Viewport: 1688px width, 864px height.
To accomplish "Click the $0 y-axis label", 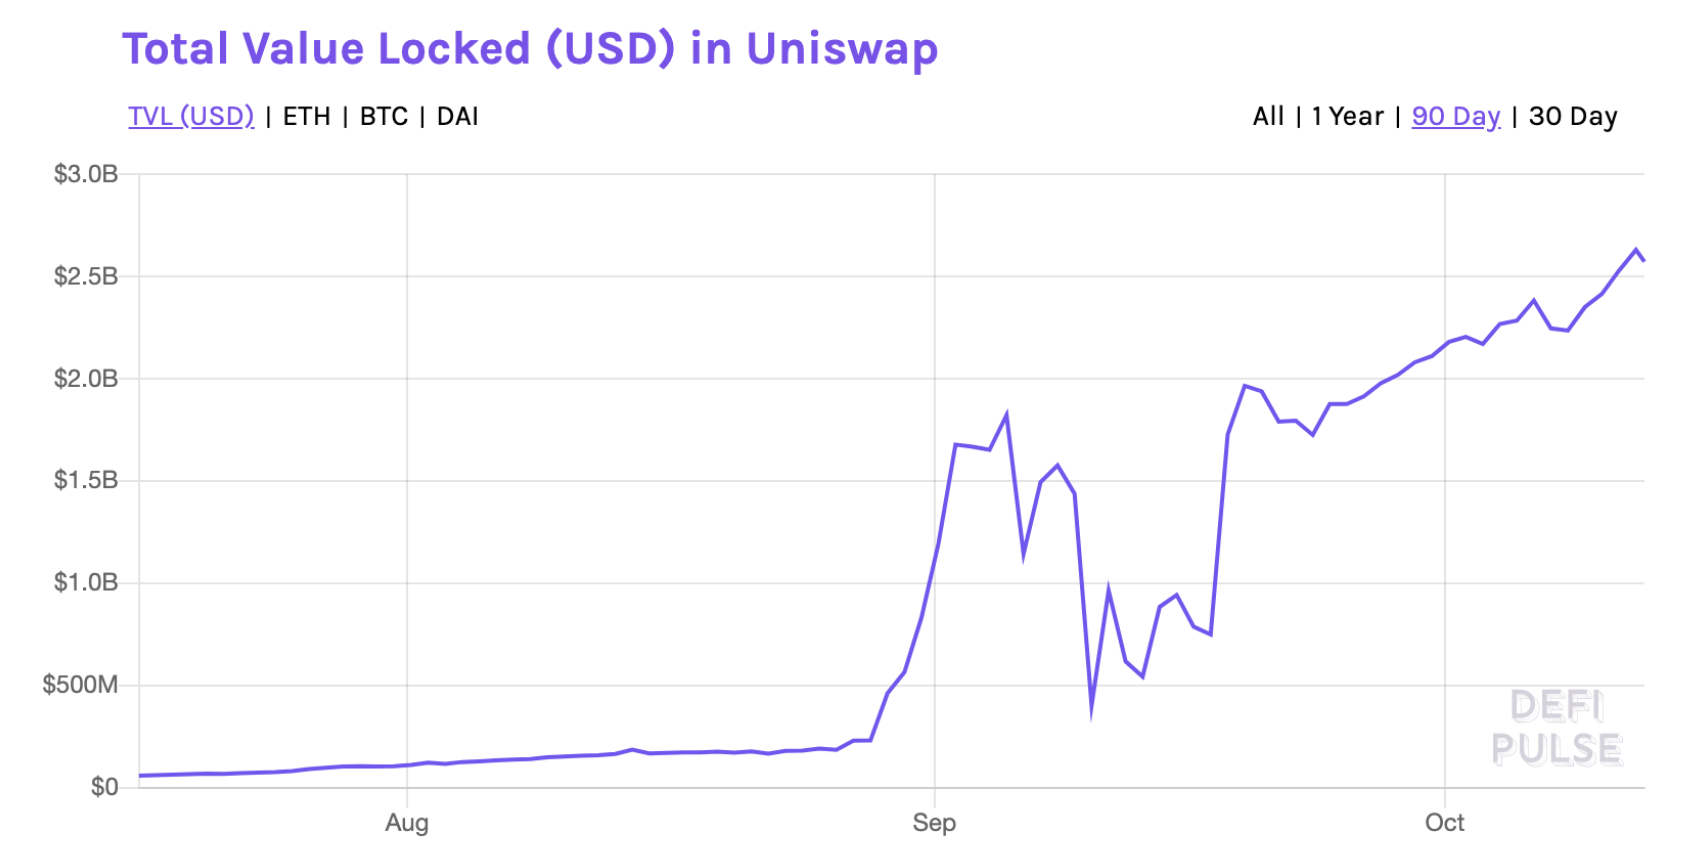I will tap(104, 787).
